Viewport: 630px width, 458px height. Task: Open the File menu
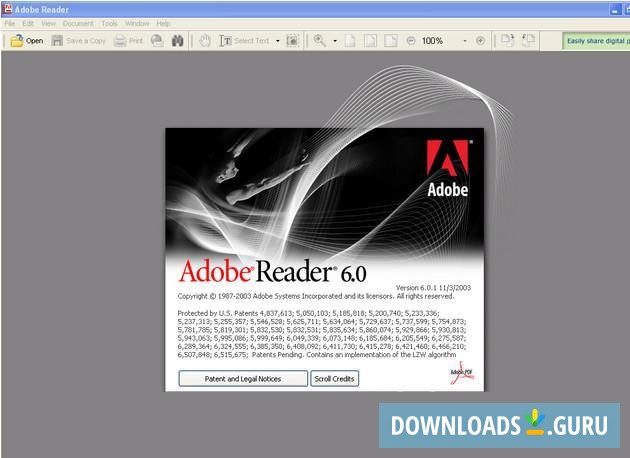10,24
